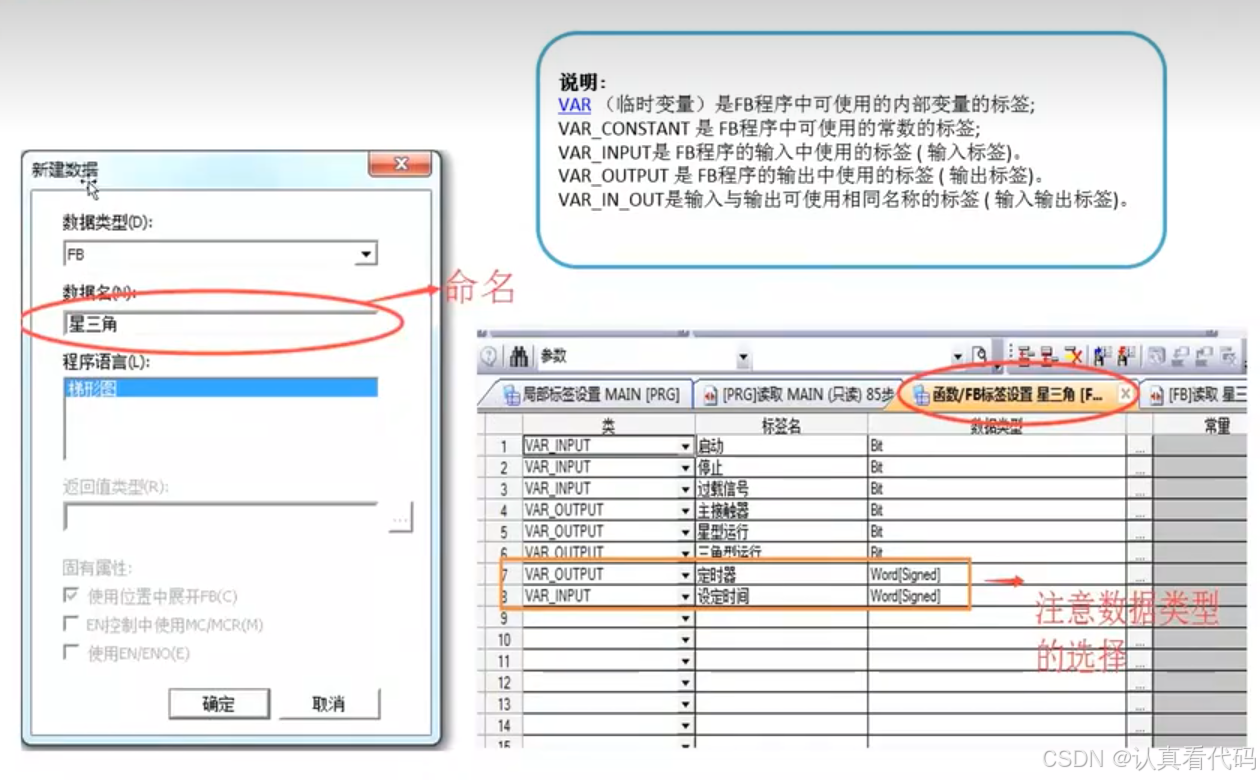
Task: Click the blue register filter icon
Action: pyautogui.click(x=1101, y=353)
